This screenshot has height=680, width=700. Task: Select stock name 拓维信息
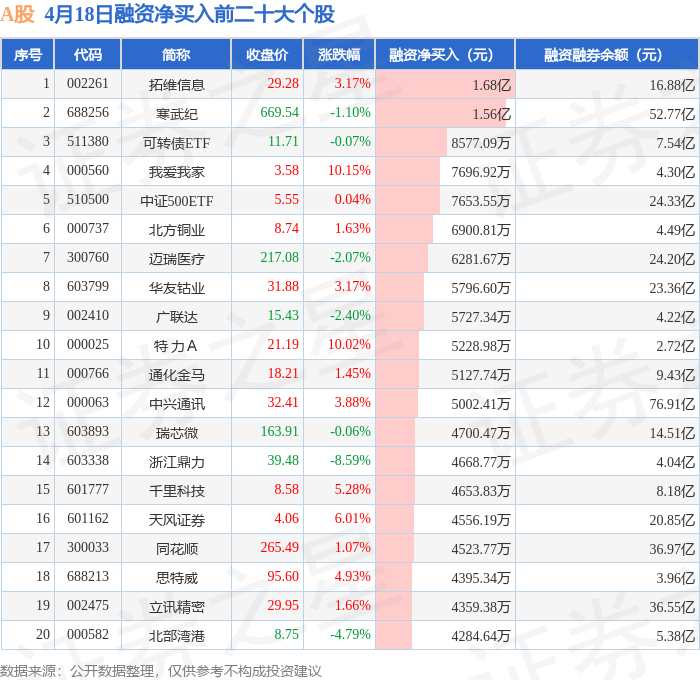pos(177,84)
